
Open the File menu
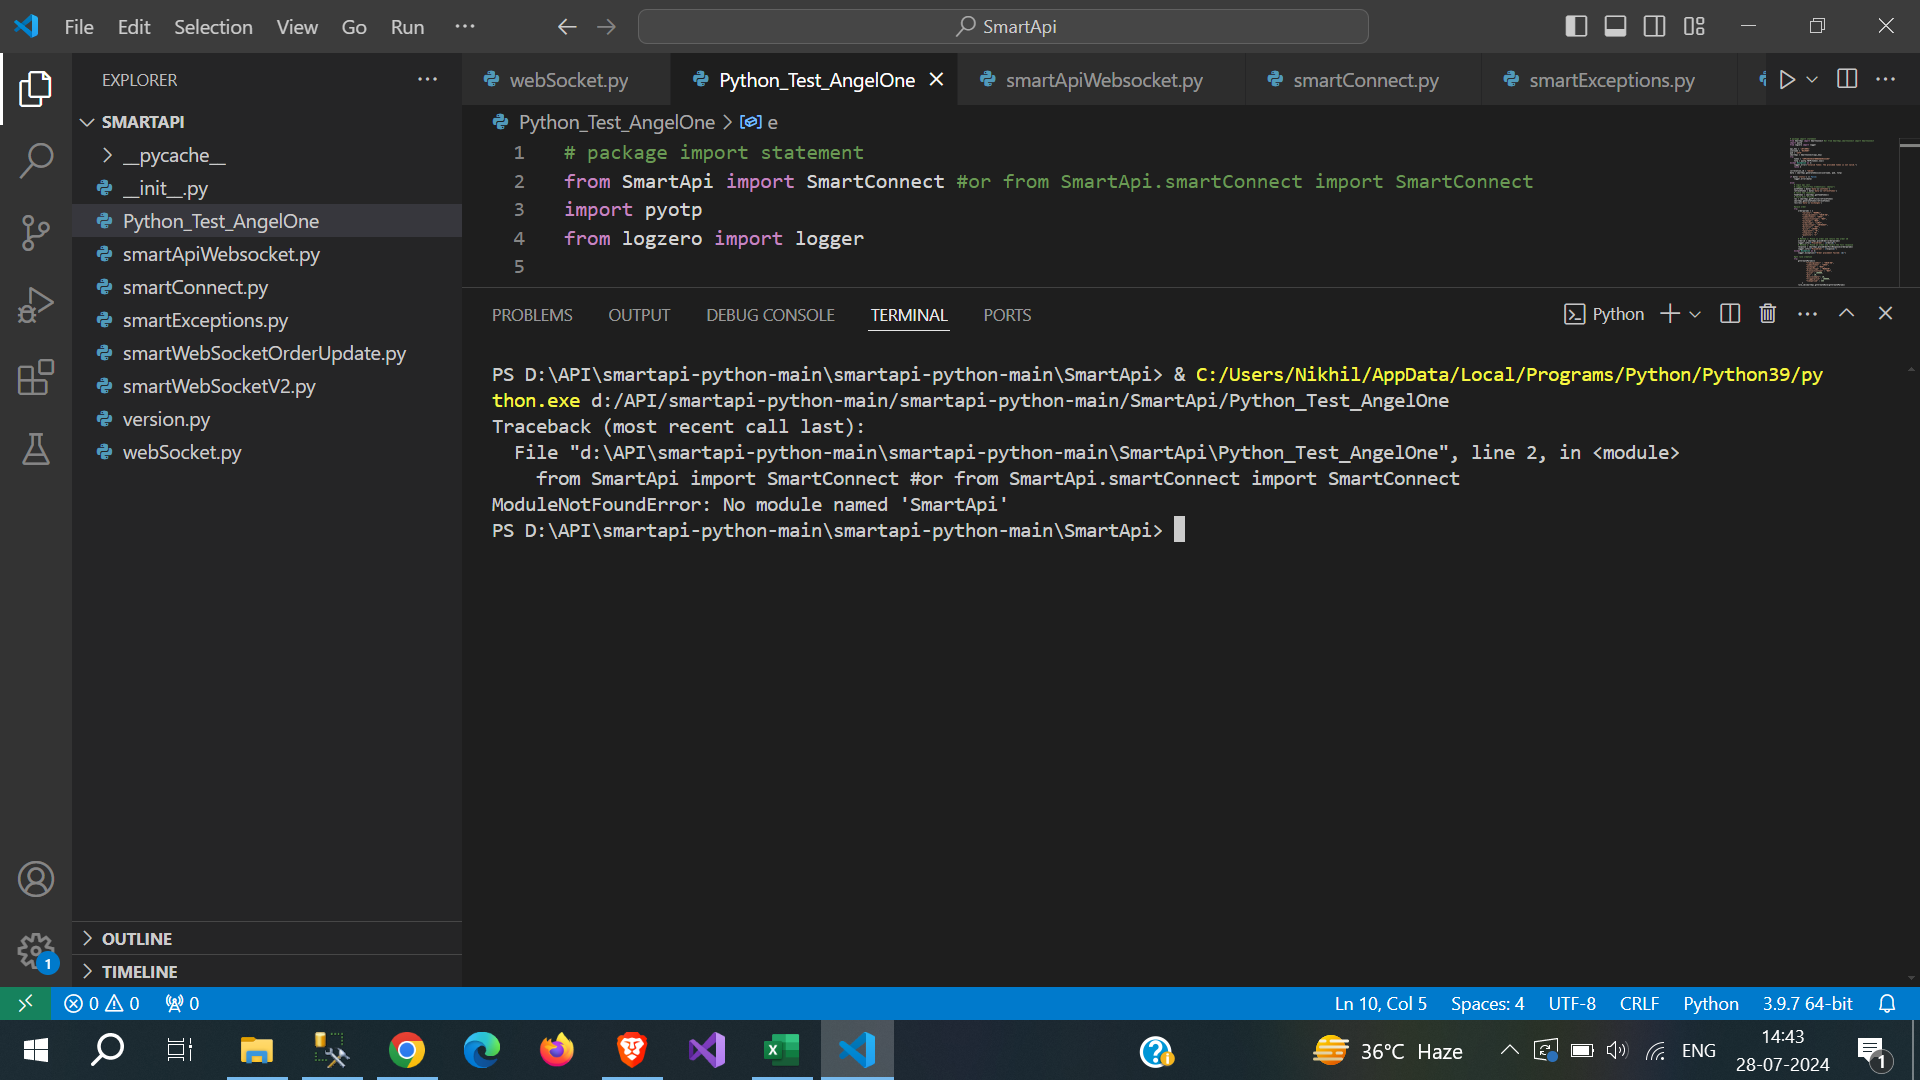click(x=79, y=27)
